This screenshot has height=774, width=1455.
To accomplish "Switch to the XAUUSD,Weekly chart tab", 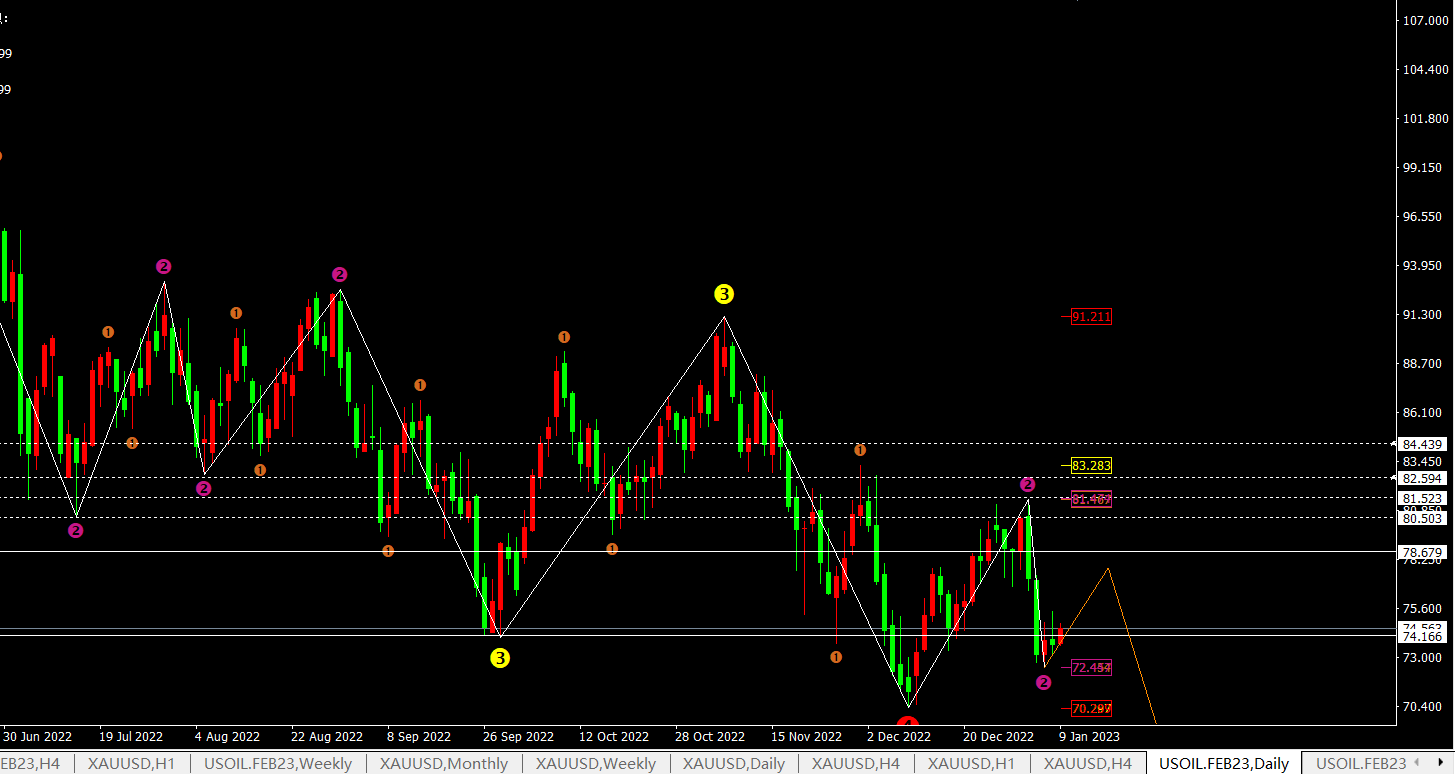I will coord(596,763).
